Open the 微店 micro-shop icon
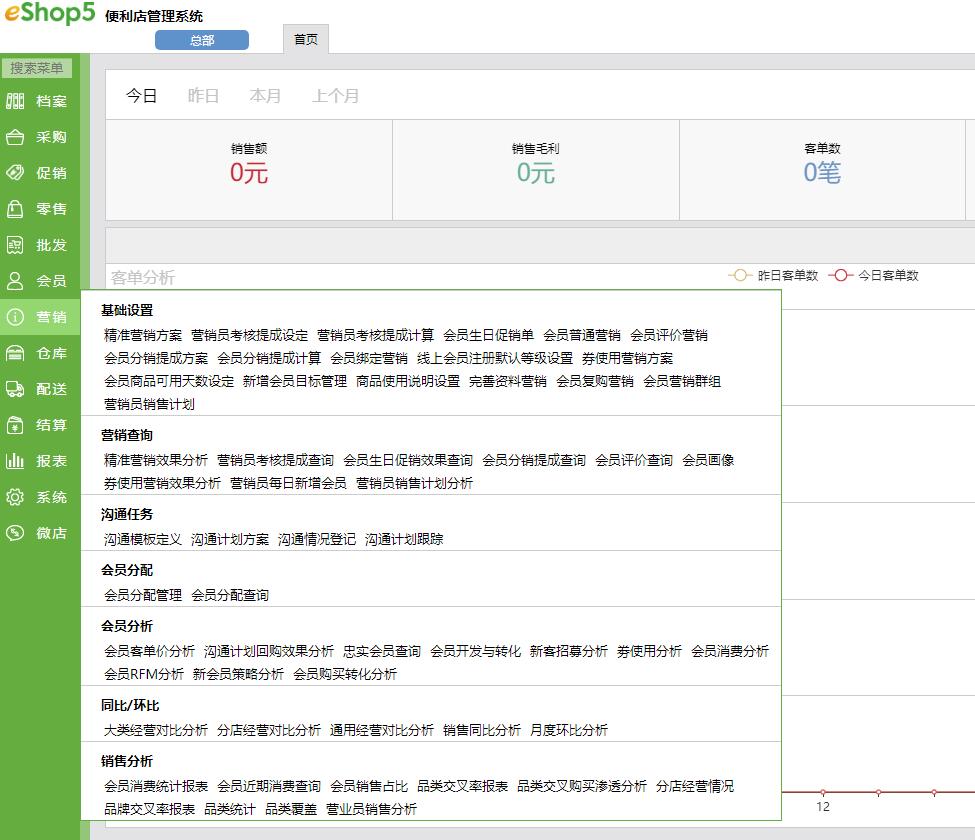Image resolution: width=975 pixels, height=840 pixels. (x=15, y=533)
